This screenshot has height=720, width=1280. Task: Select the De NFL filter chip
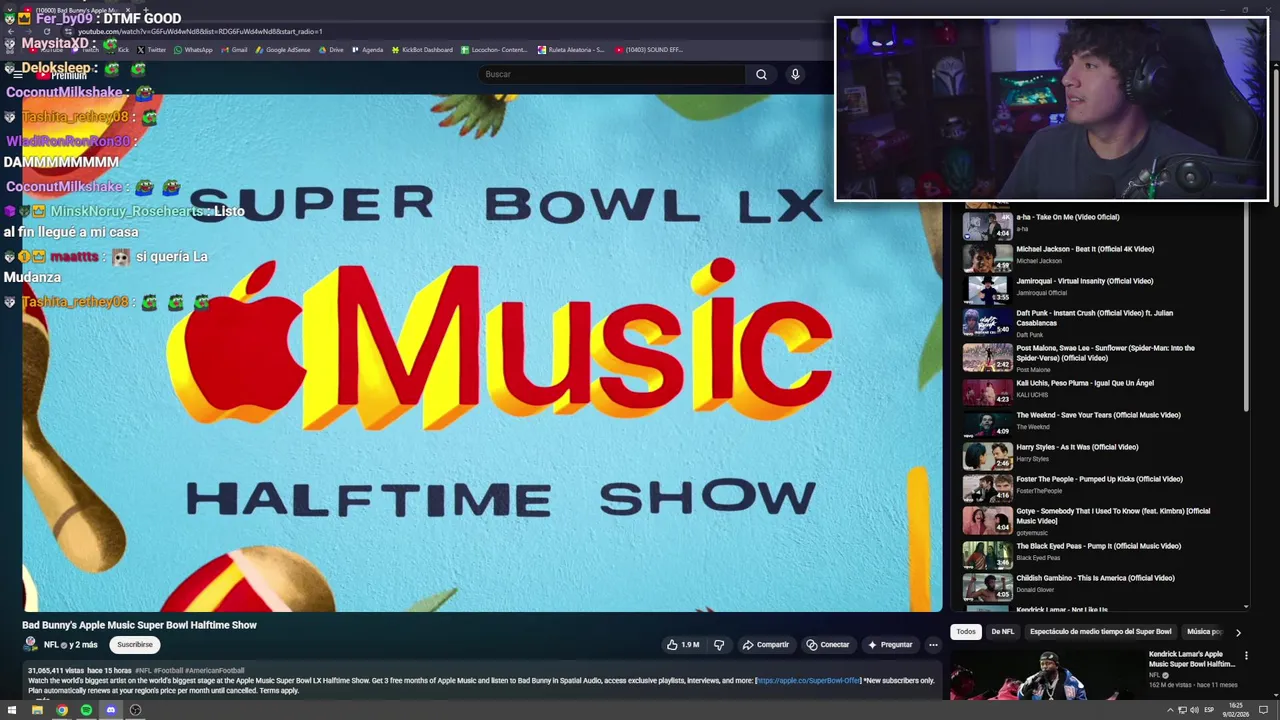1003,632
